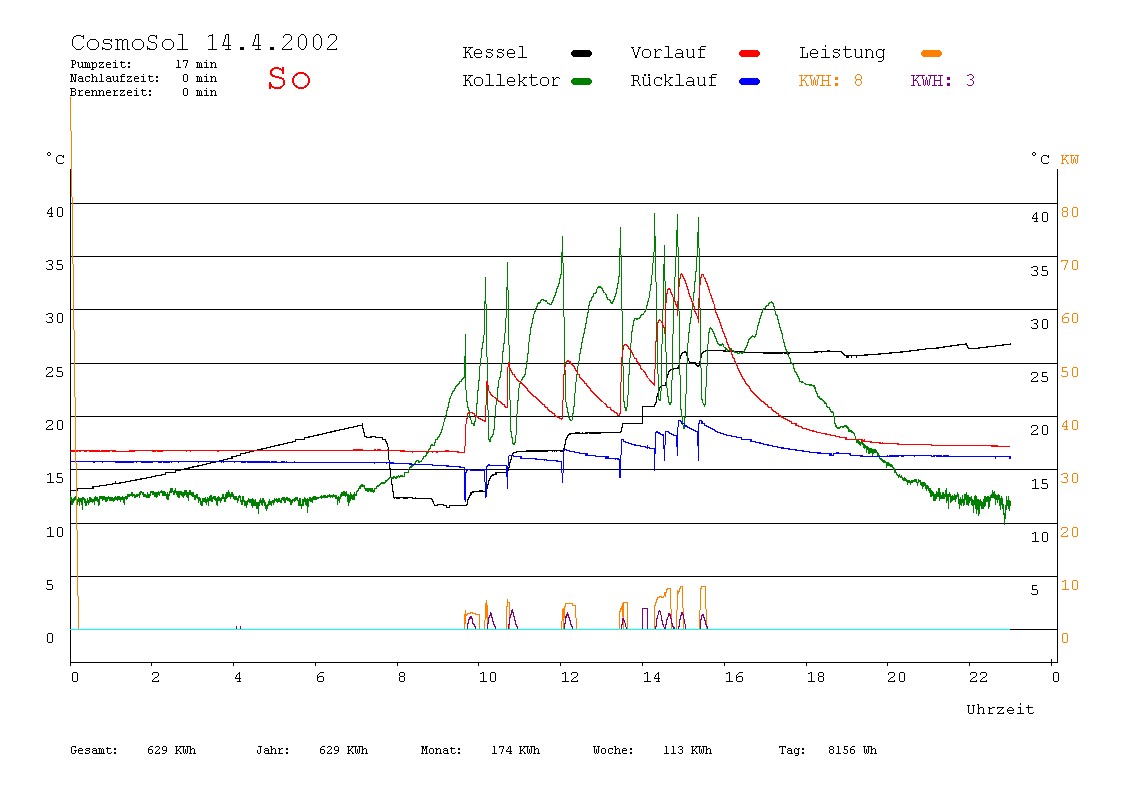Click the 'Jahr:' summary label

pyautogui.click(x=273, y=750)
